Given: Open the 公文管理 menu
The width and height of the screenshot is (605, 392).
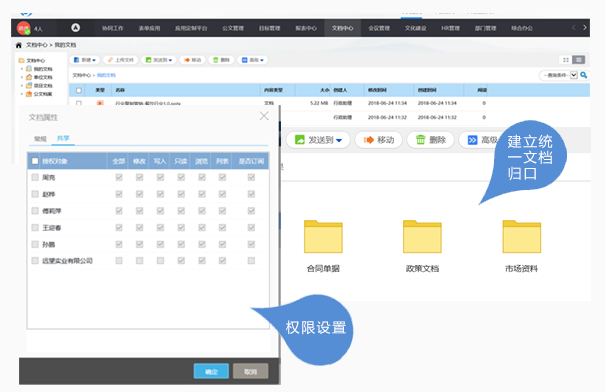Looking at the screenshot, I should coord(233,28).
